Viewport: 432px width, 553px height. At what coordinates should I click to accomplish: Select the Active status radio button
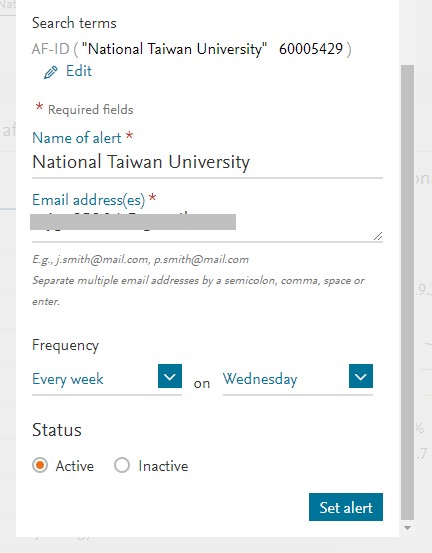click(x=40, y=465)
